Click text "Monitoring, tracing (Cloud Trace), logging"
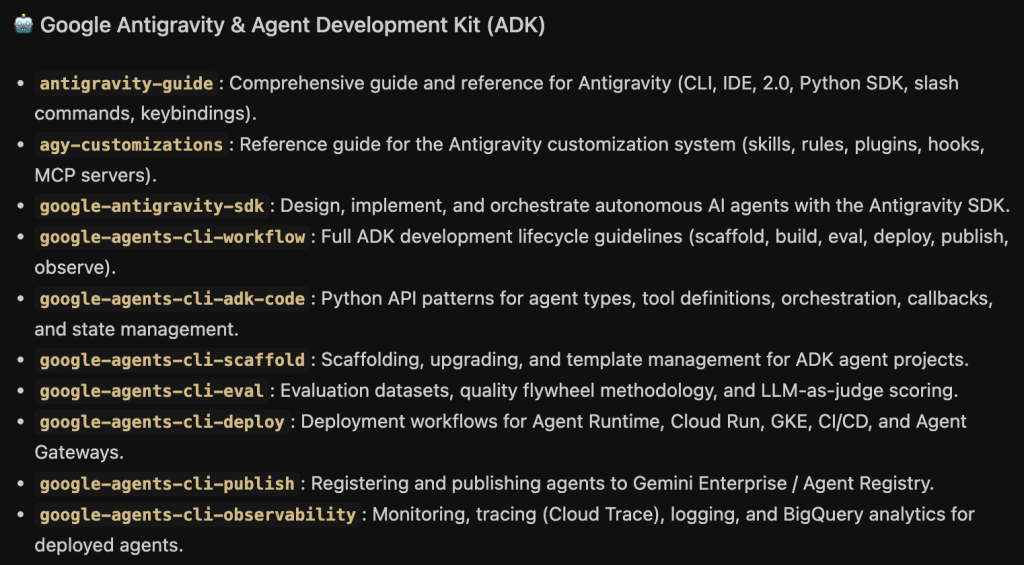1024x565 pixels. click(556, 514)
